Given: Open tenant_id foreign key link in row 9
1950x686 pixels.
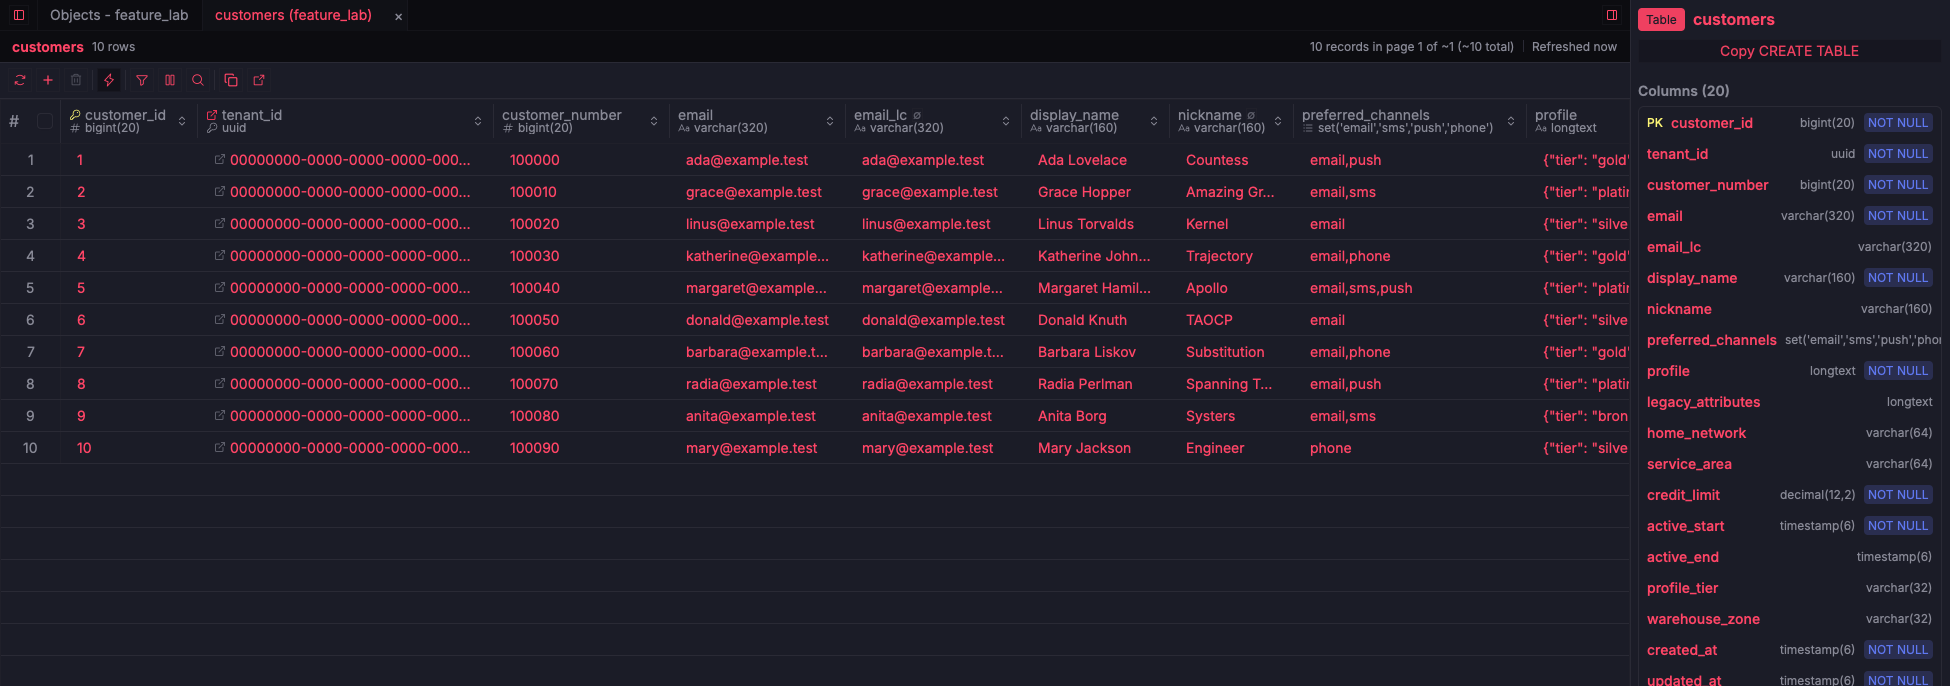Looking at the screenshot, I should coord(220,416).
